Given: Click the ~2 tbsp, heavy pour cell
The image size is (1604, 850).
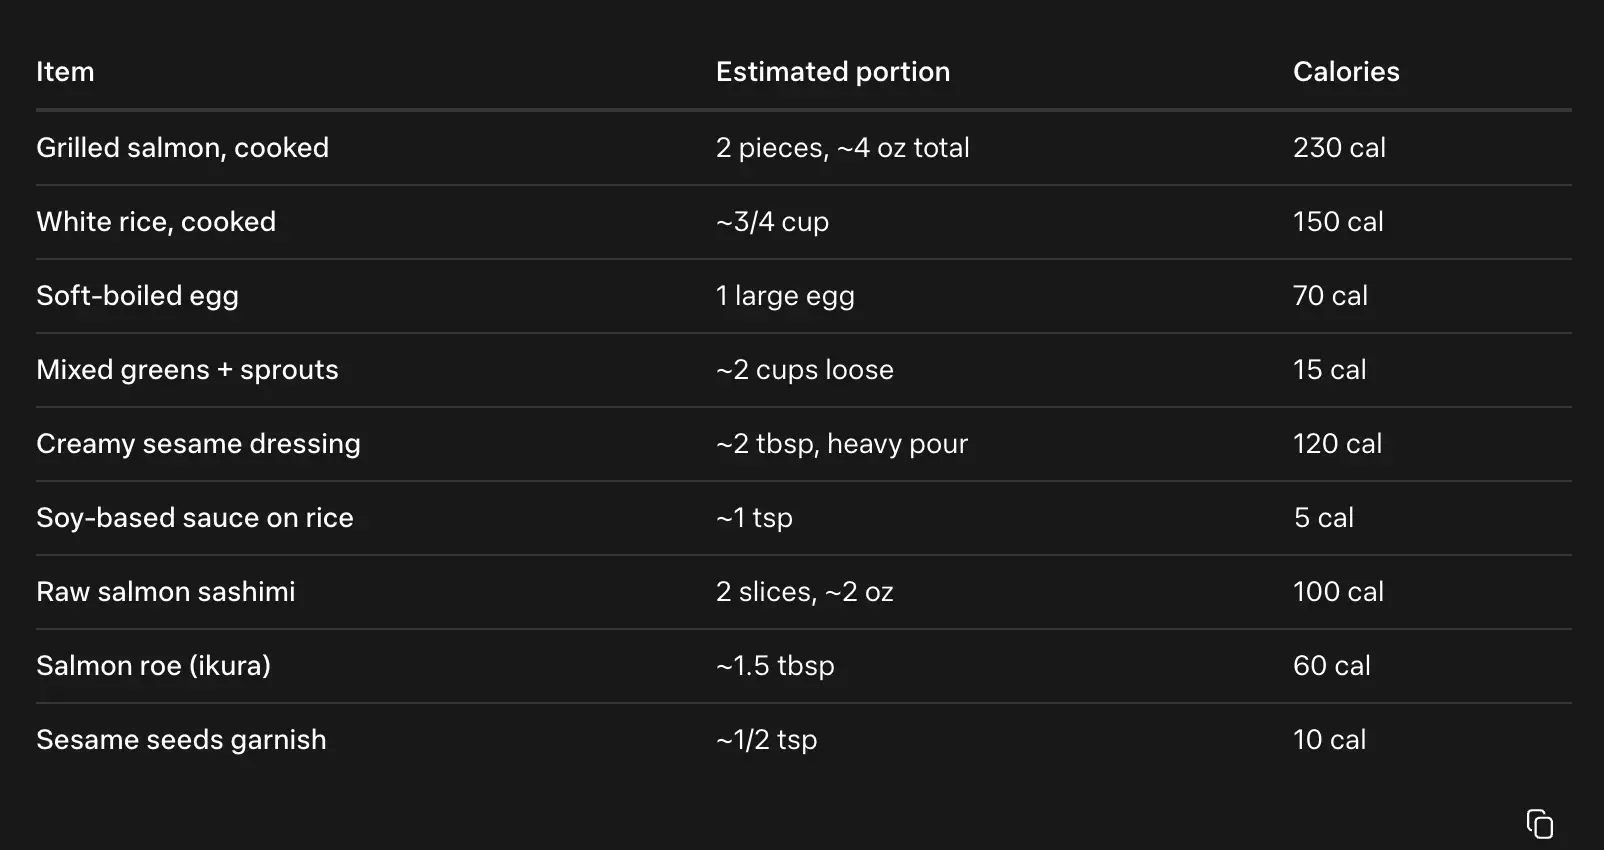Looking at the screenshot, I should click(841, 444).
